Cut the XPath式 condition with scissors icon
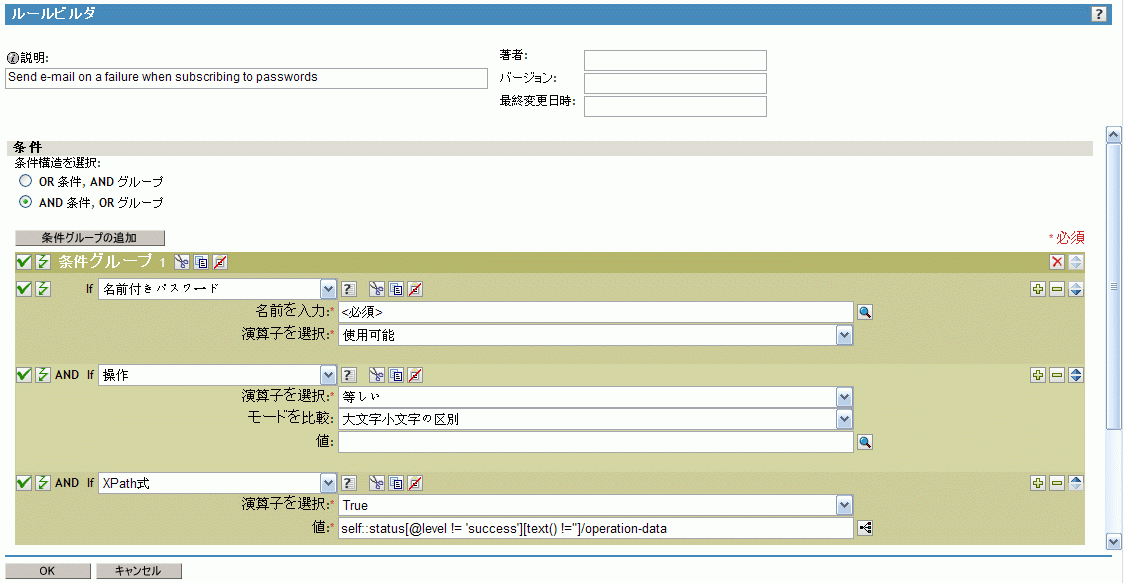 (x=377, y=483)
